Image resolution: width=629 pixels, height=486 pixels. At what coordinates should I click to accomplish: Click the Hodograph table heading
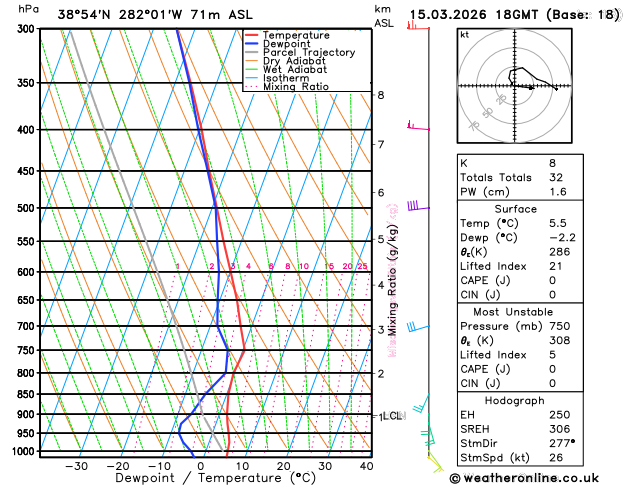tap(515, 401)
